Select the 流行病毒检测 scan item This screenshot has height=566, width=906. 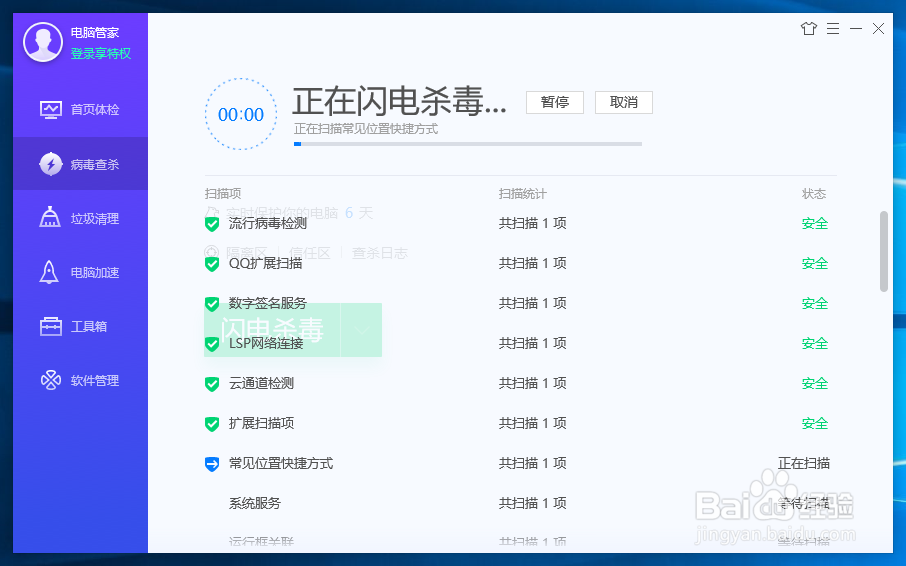click(268, 224)
